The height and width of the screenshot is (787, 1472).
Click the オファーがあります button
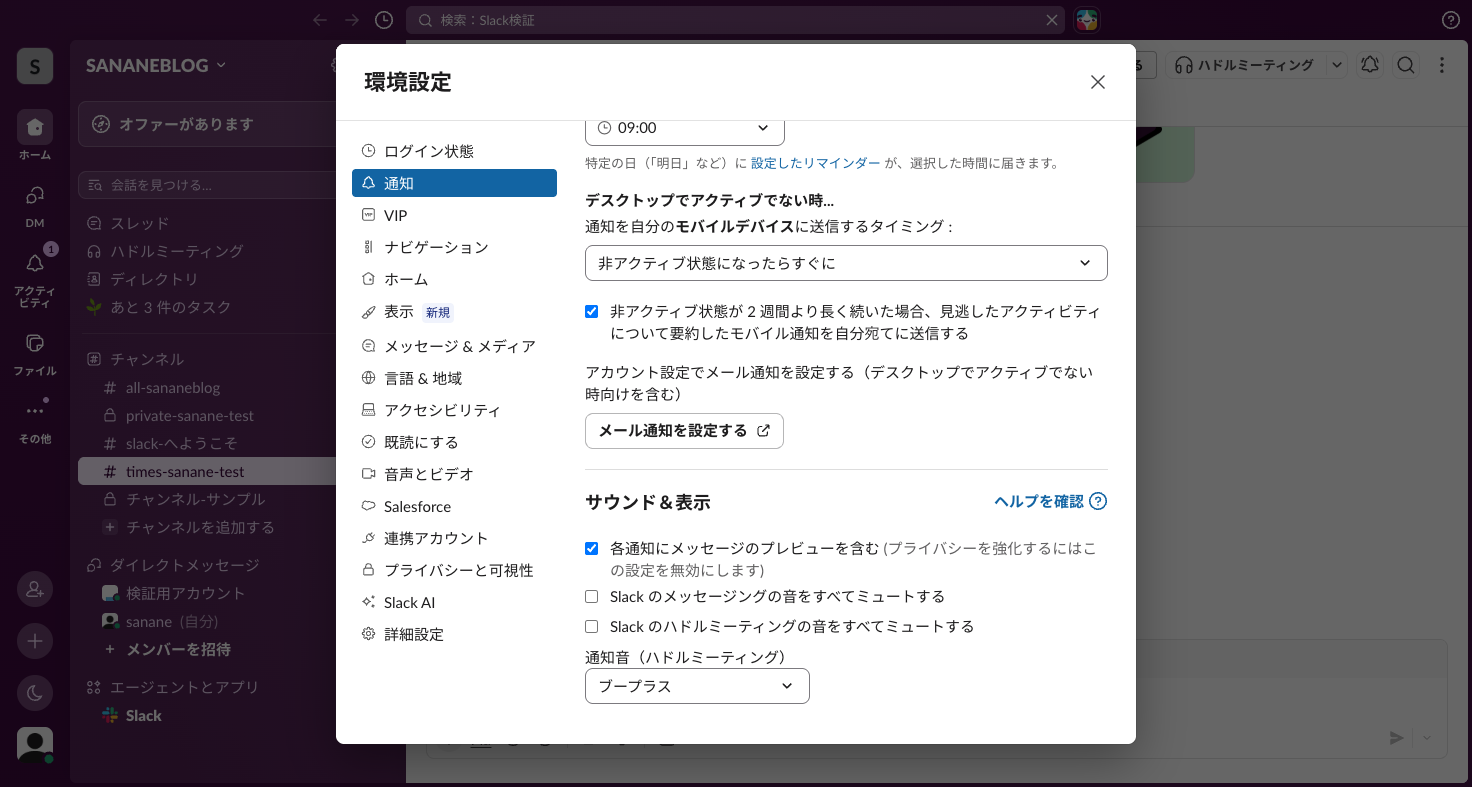coord(208,124)
